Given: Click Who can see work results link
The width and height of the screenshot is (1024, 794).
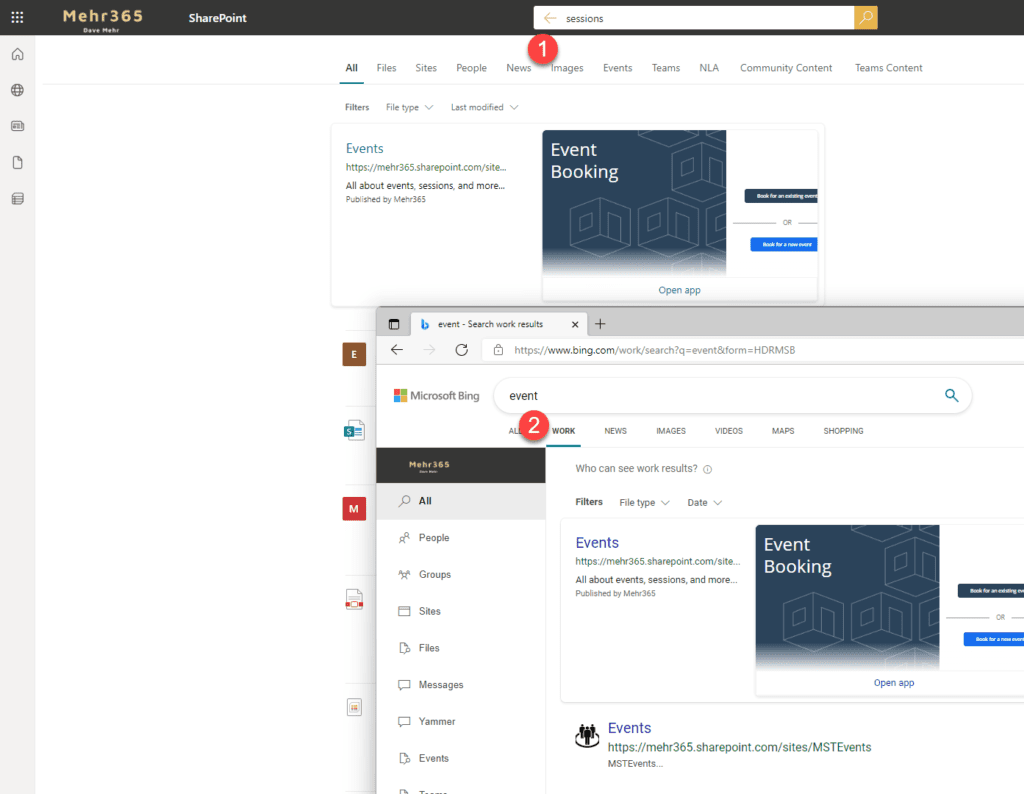Looking at the screenshot, I should 636,468.
